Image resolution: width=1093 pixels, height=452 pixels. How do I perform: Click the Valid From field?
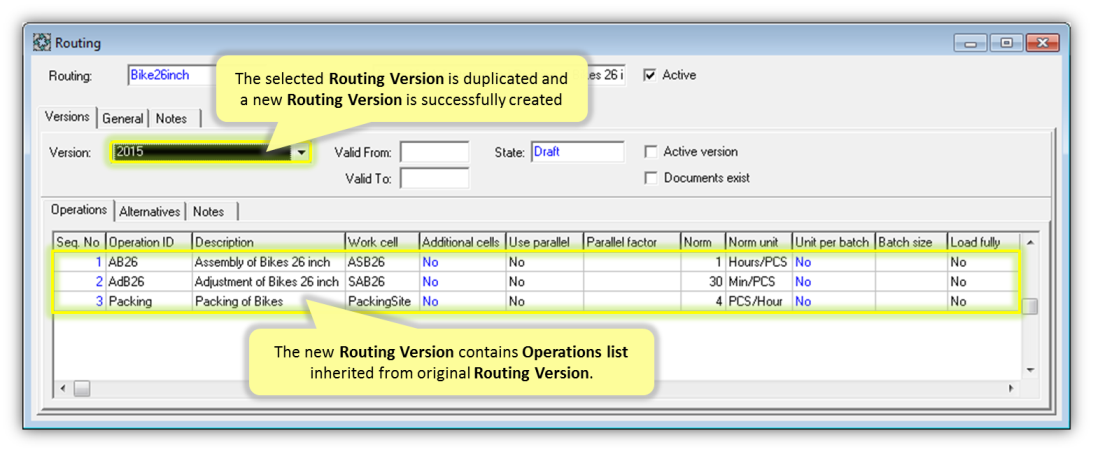[434, 152]
